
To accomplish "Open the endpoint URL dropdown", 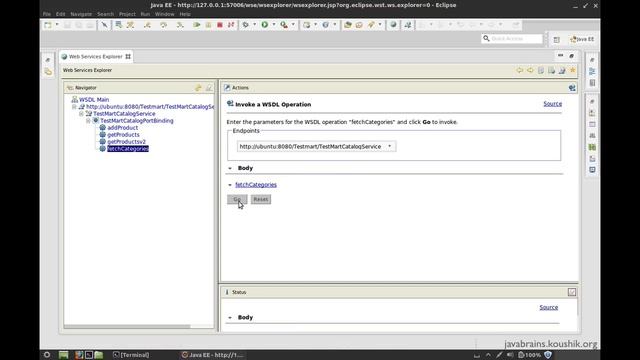I will [x=389, y=146].
